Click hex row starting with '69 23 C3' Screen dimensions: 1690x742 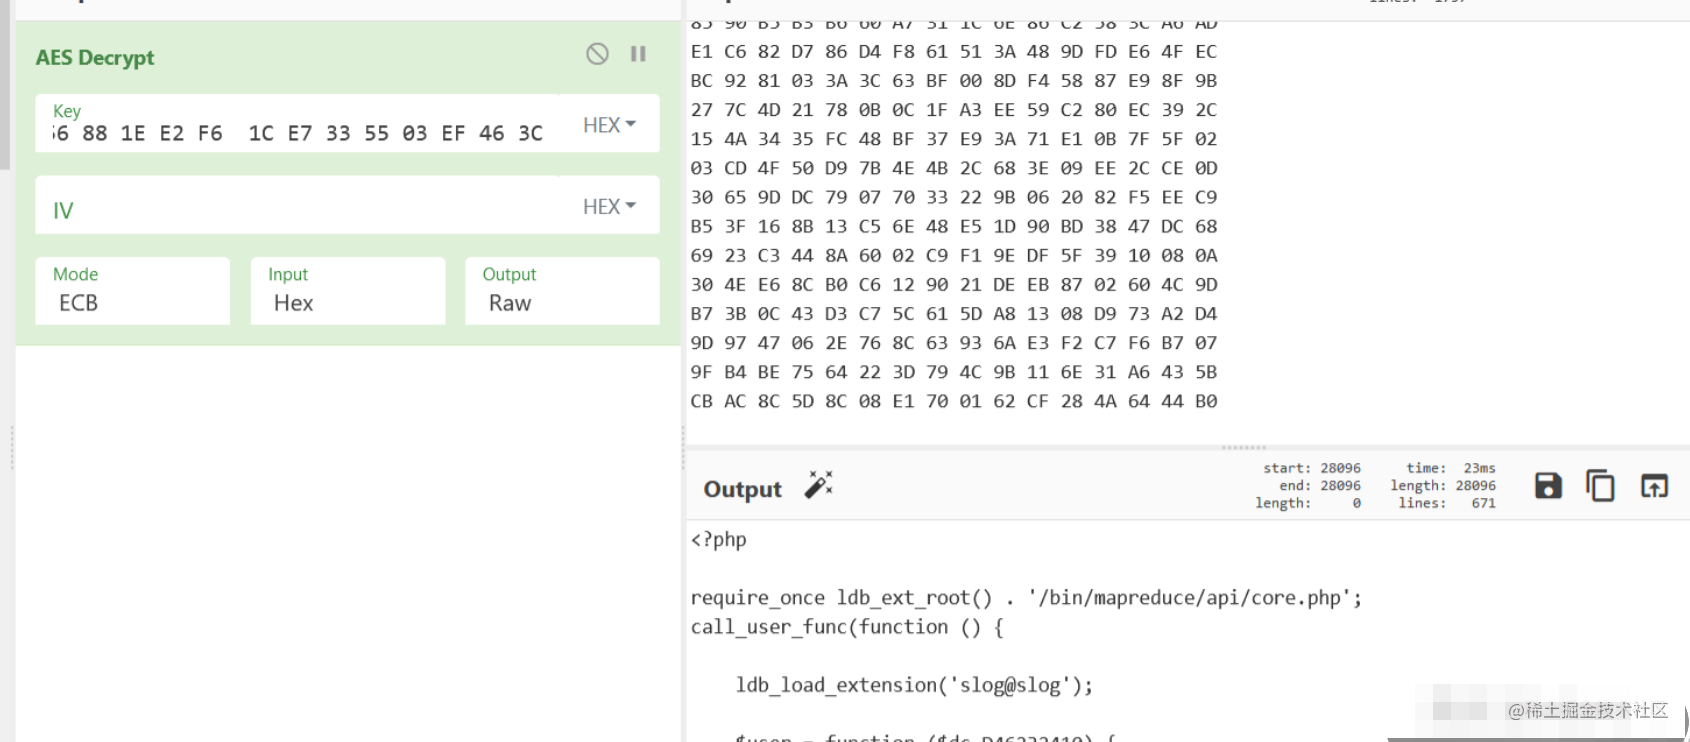click(954, 255)
